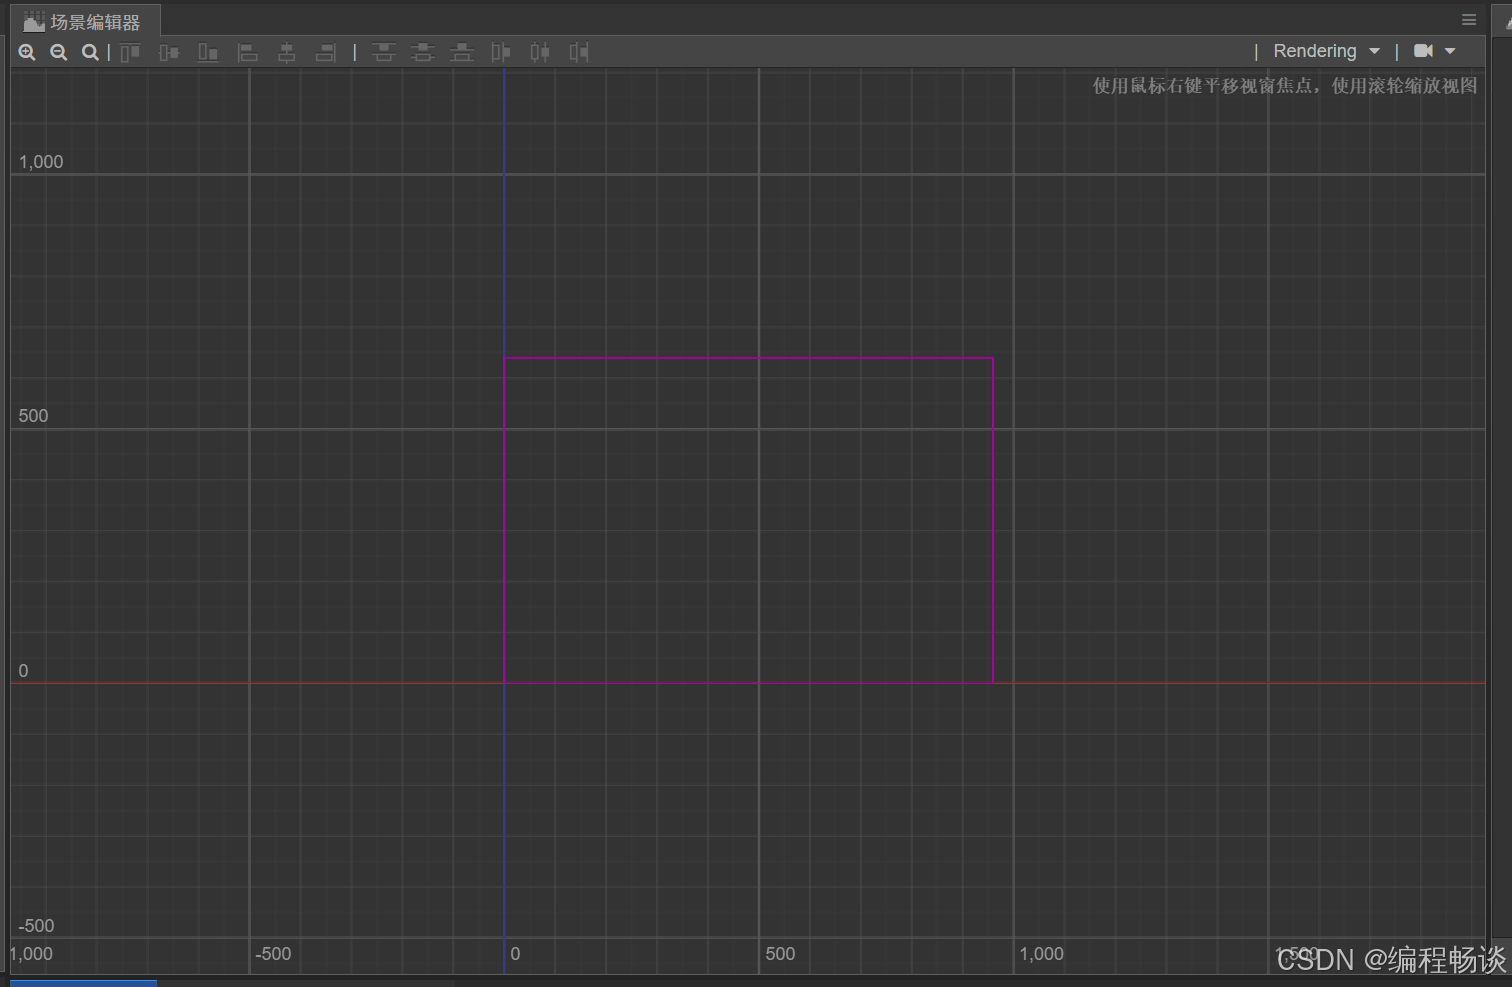The height and width of the screenshot is (987, 1512).
Task: Distribute nodes evenly by horizontal centers
Action: (540, 52)
